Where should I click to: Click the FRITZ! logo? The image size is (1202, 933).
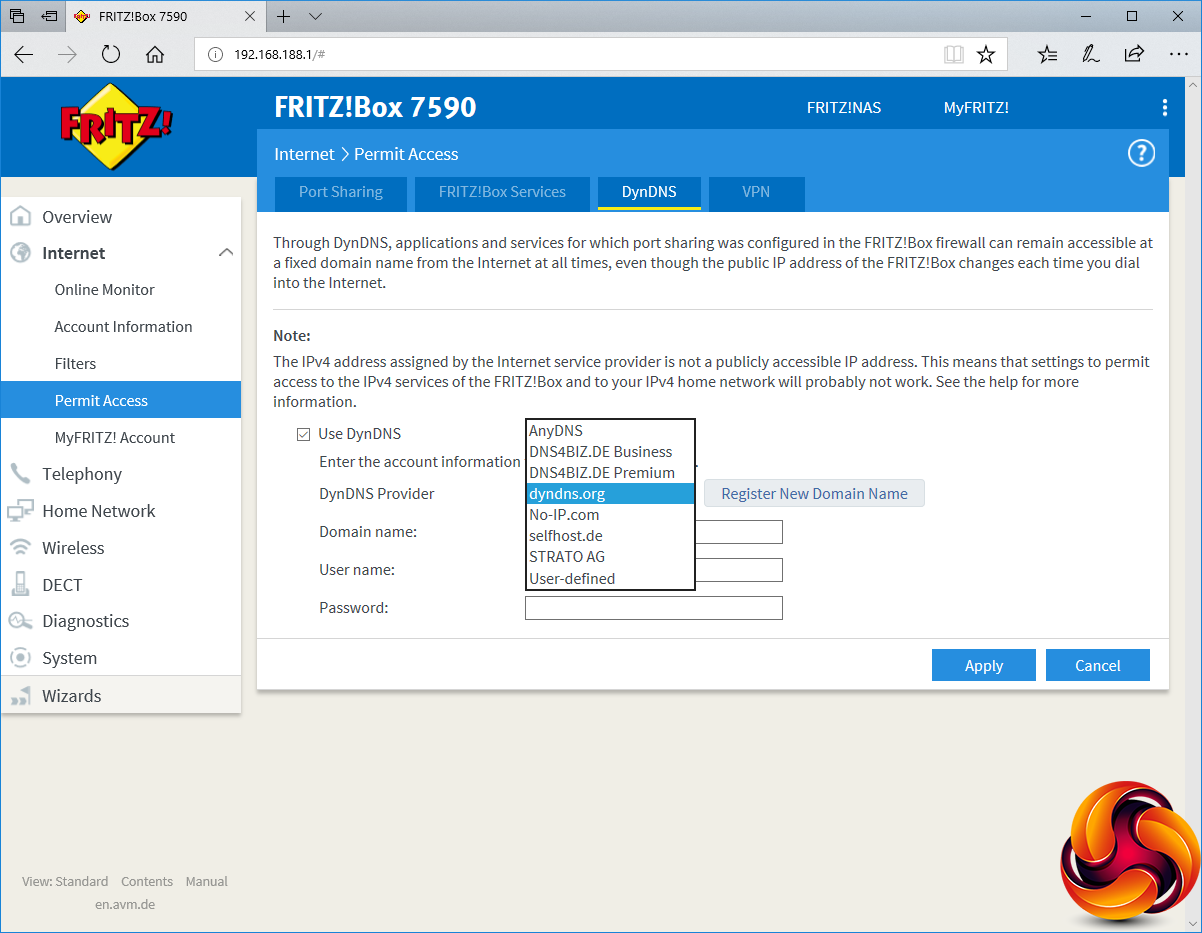[116, 126]
